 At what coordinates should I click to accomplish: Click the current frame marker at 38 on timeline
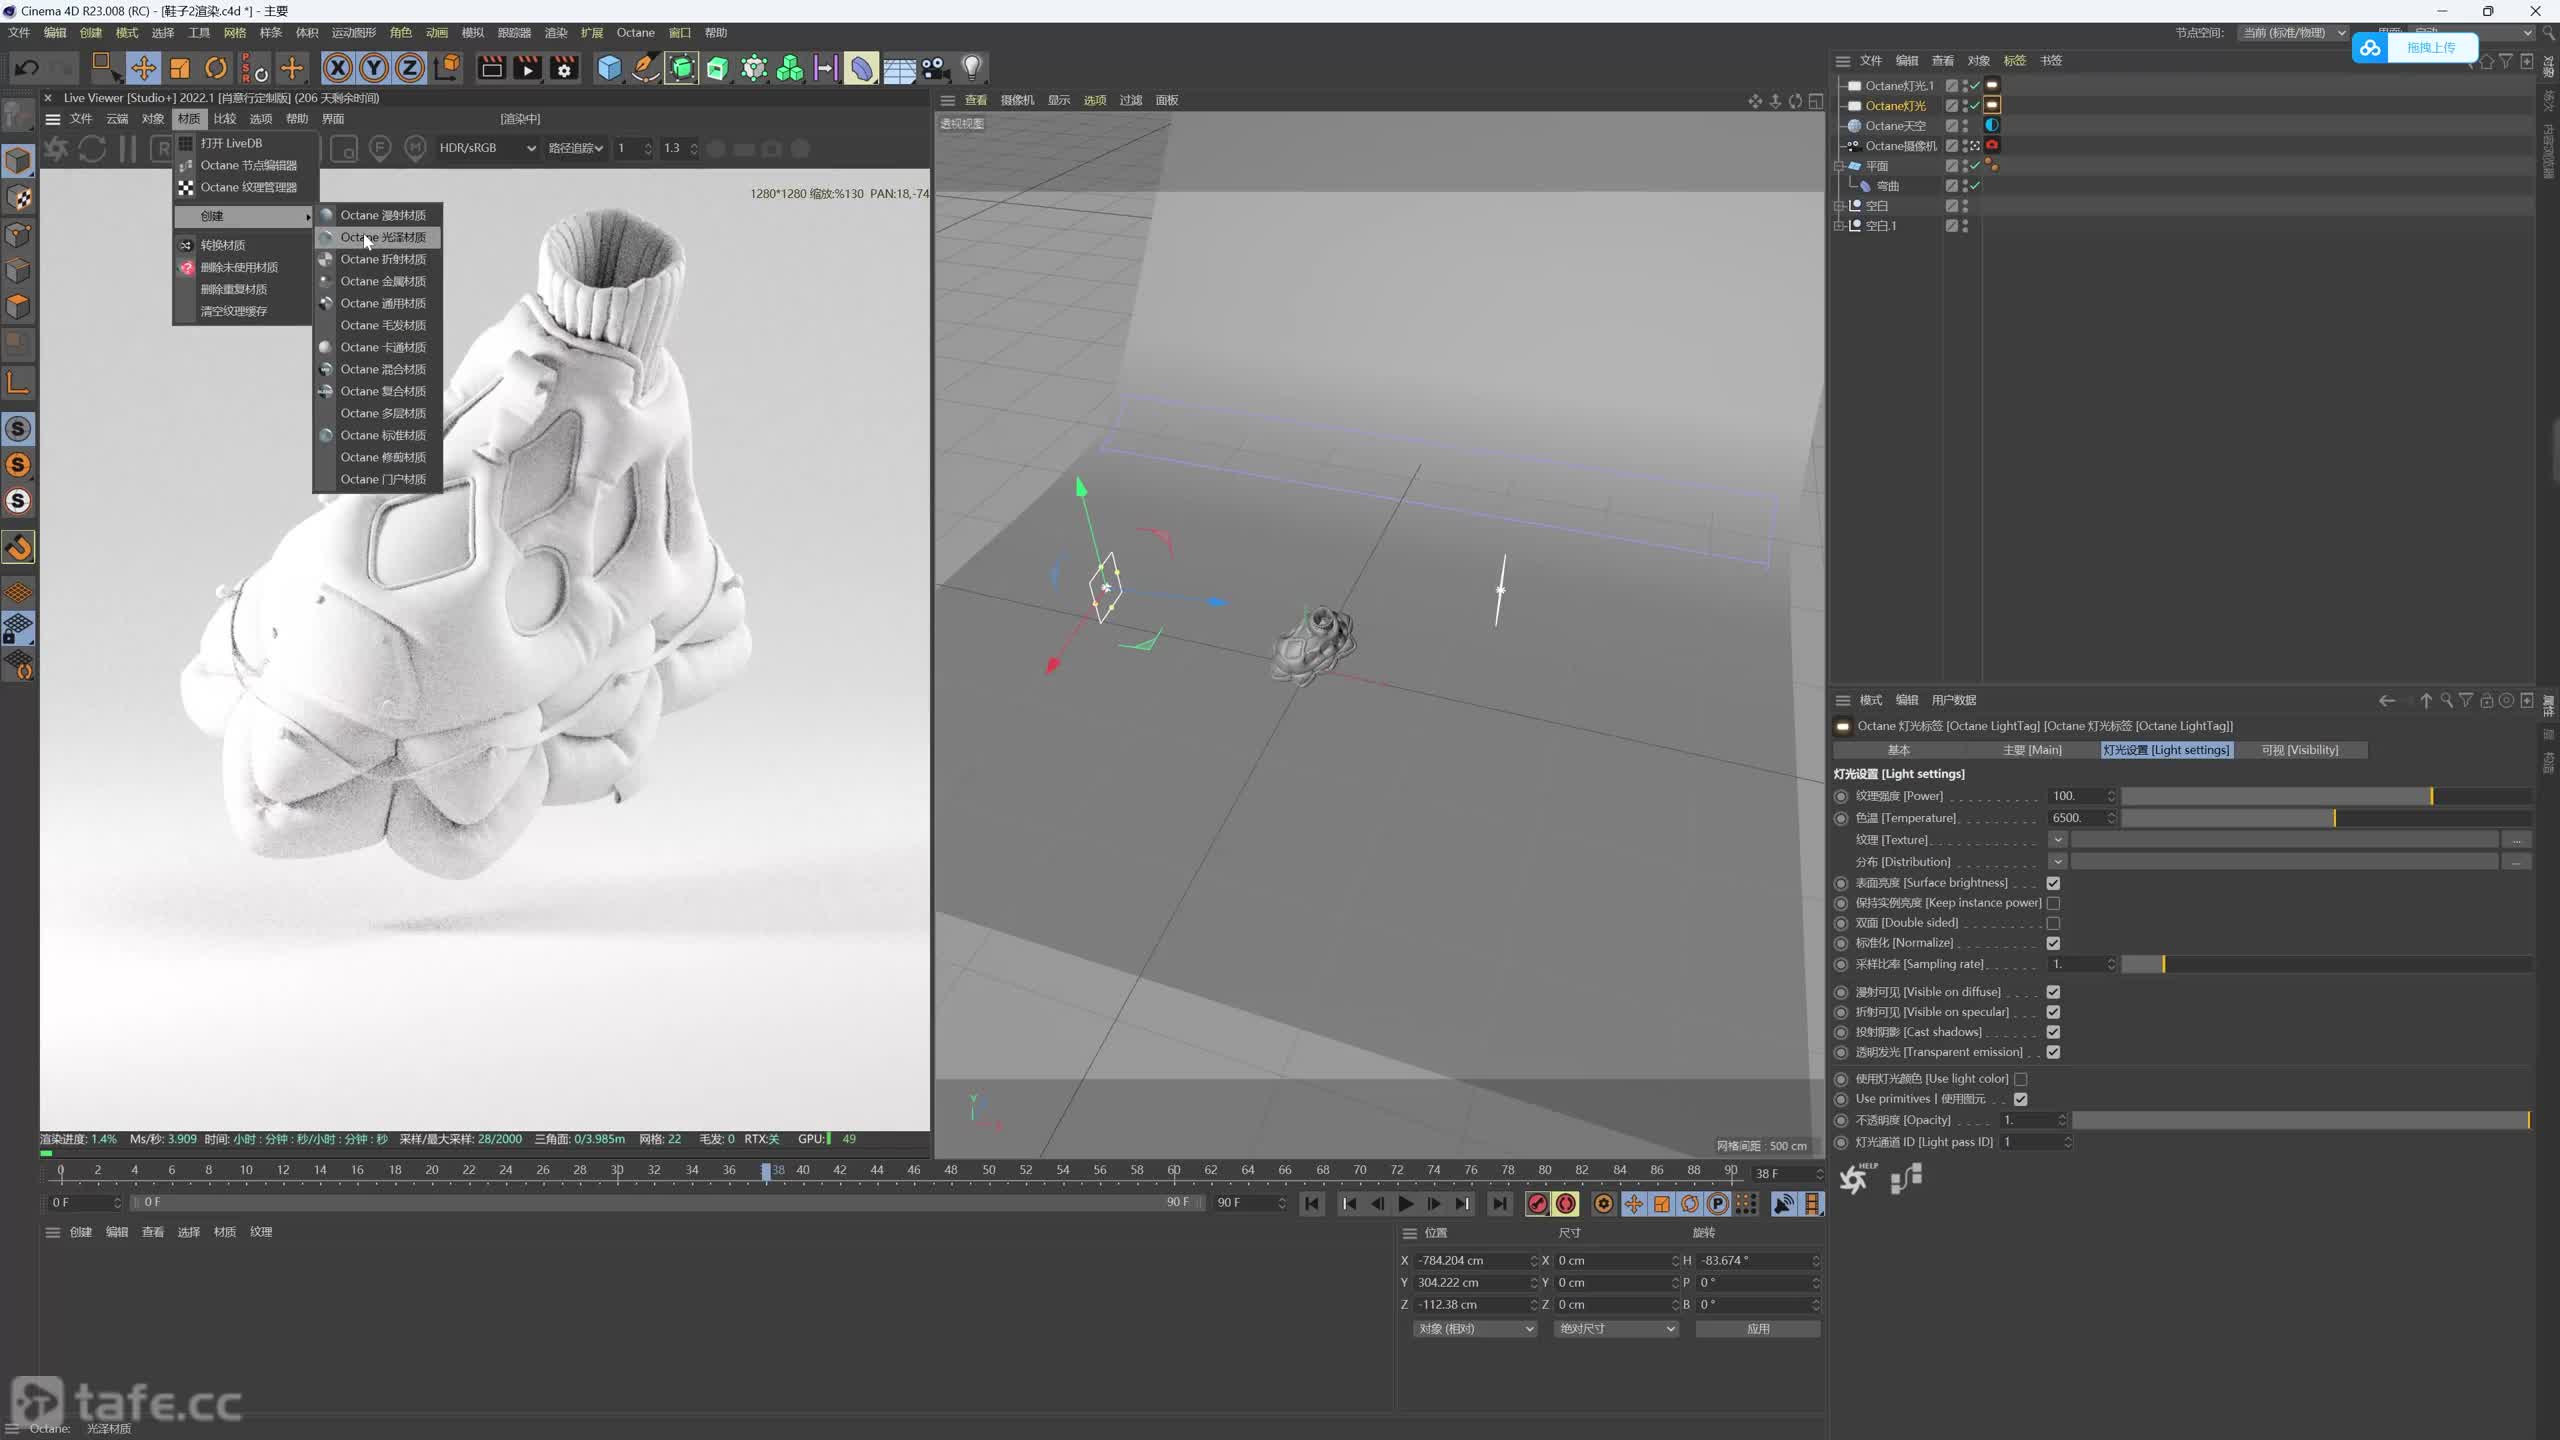click(x=767, y=1171)
